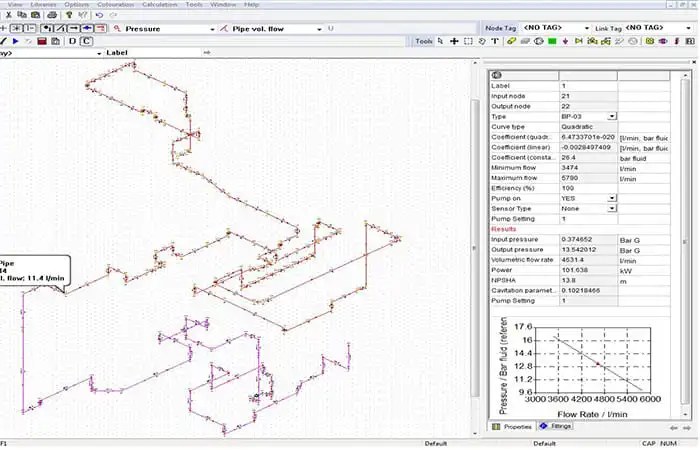The width and height of the screenshot is (700, 450).
Task: Run calculation with the blue play icon
Action: pos(16,41)
